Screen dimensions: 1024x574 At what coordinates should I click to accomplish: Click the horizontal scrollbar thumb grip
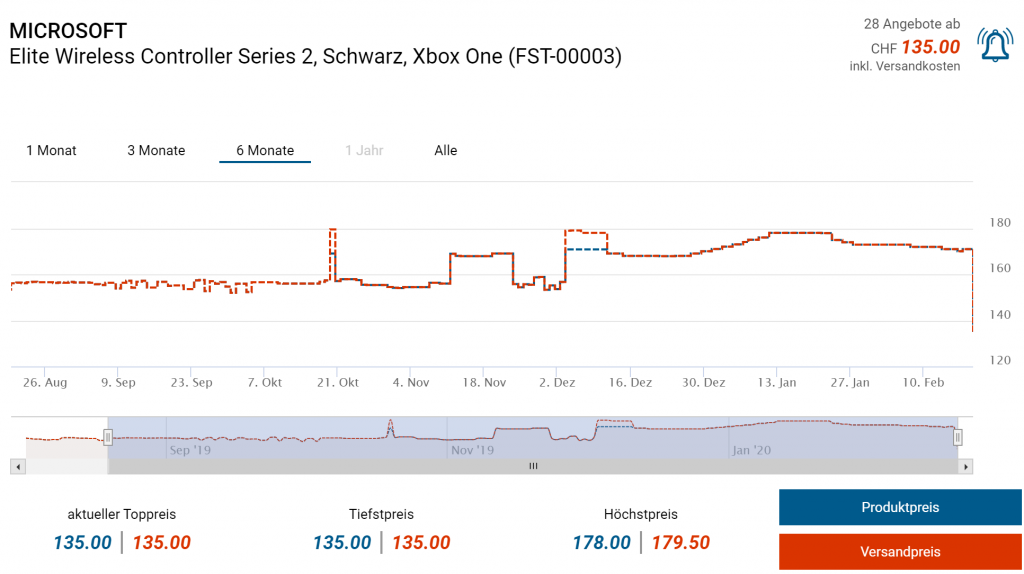533,466
